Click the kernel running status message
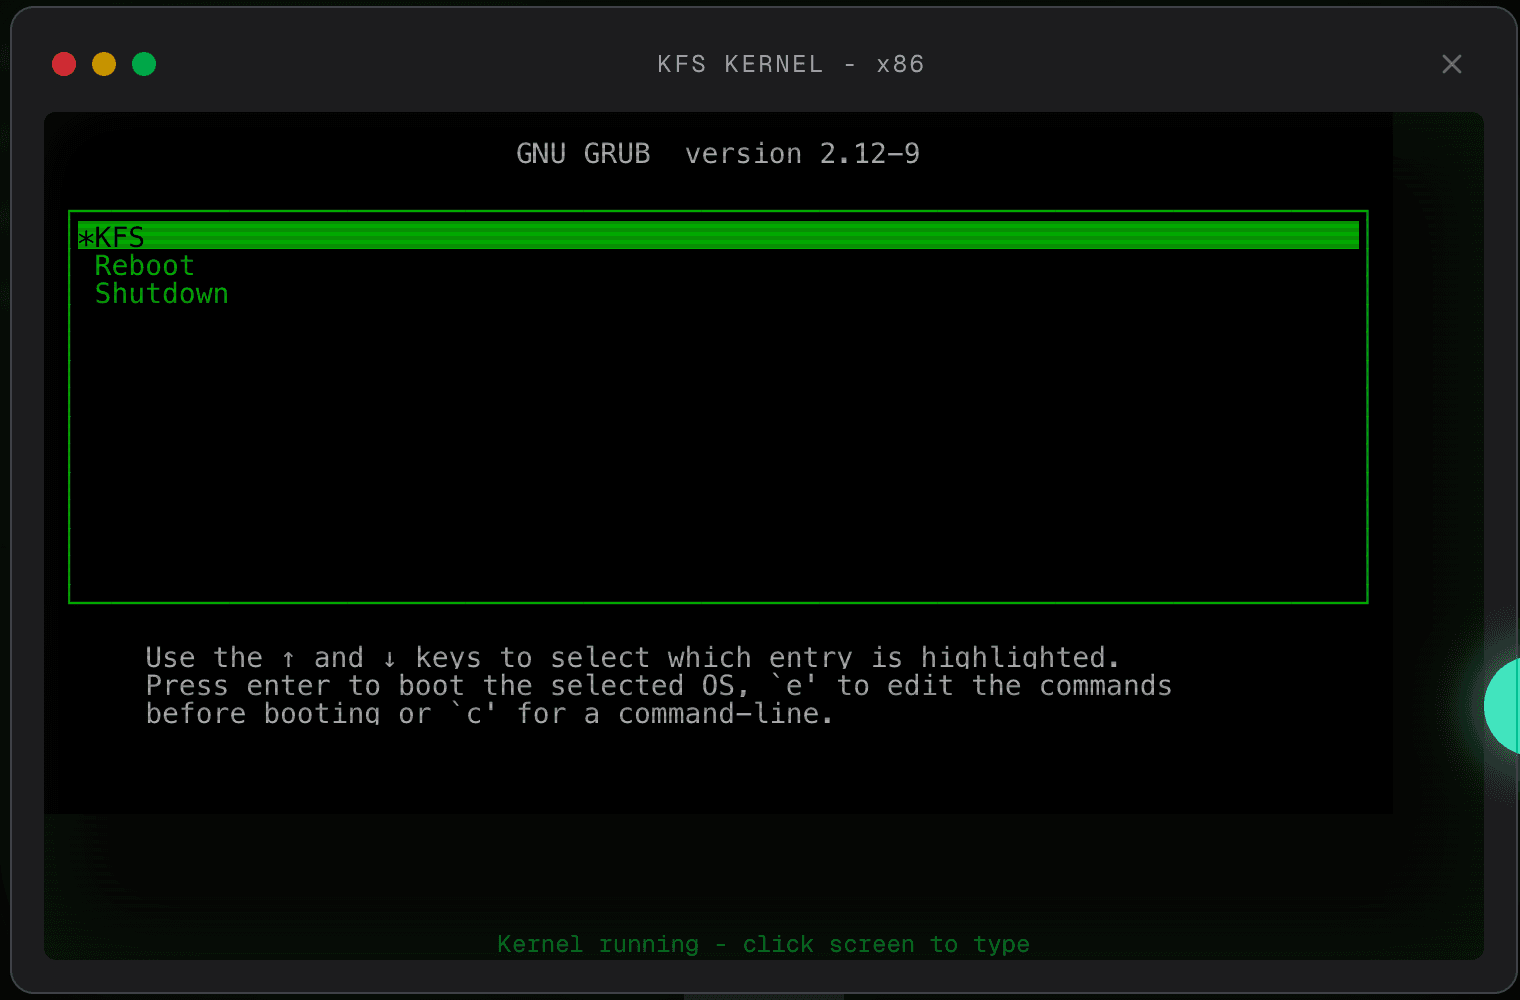Screen dimensions: 1520x1000 click(763, 943)
